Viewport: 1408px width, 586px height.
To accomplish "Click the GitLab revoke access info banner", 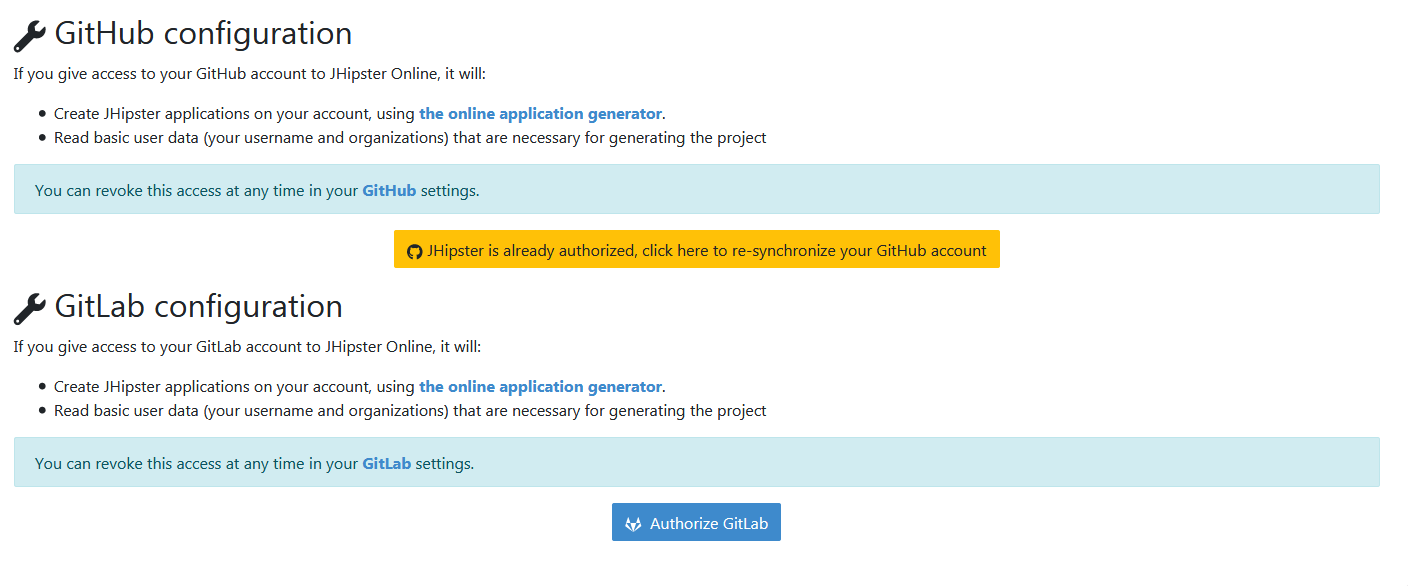I will tap(697, 462).
